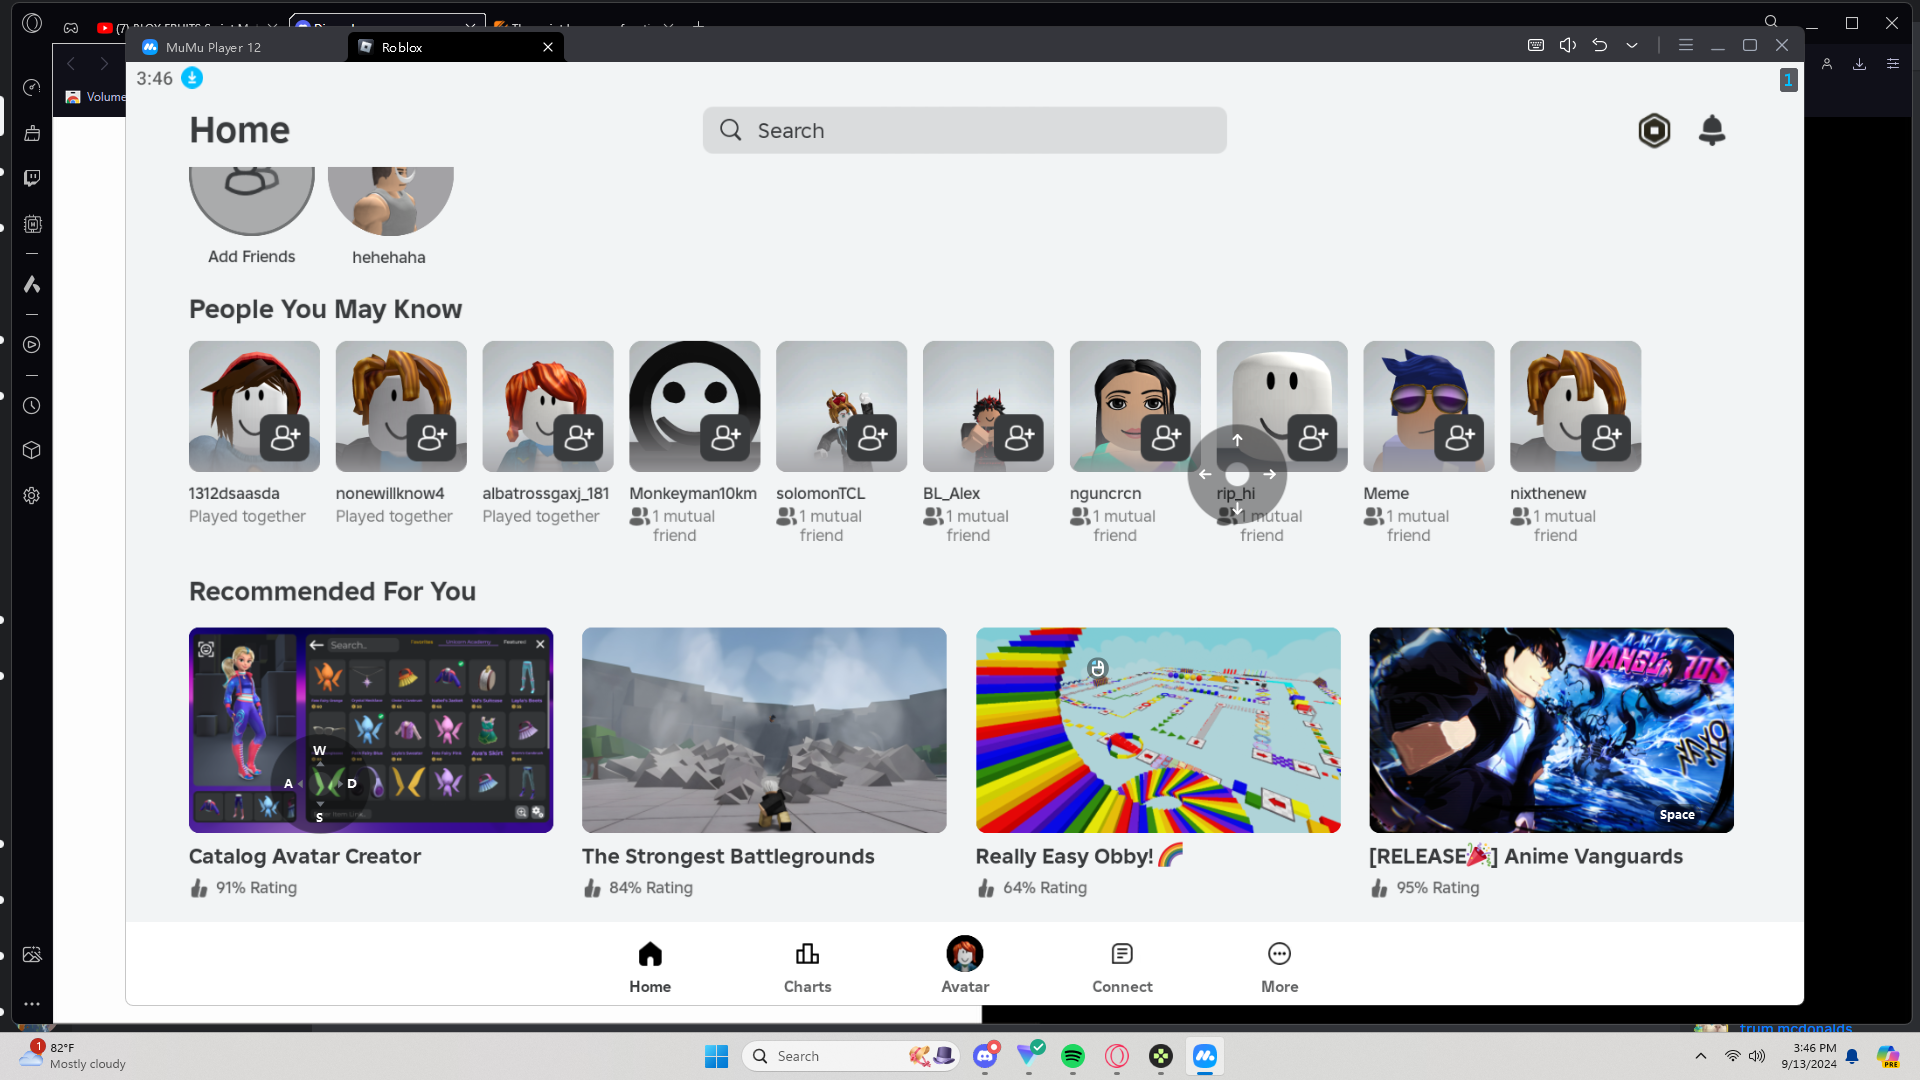This screenshot has width=1920, height=1080.
Task: Click the Home page title
Action: tap(239, 130)
